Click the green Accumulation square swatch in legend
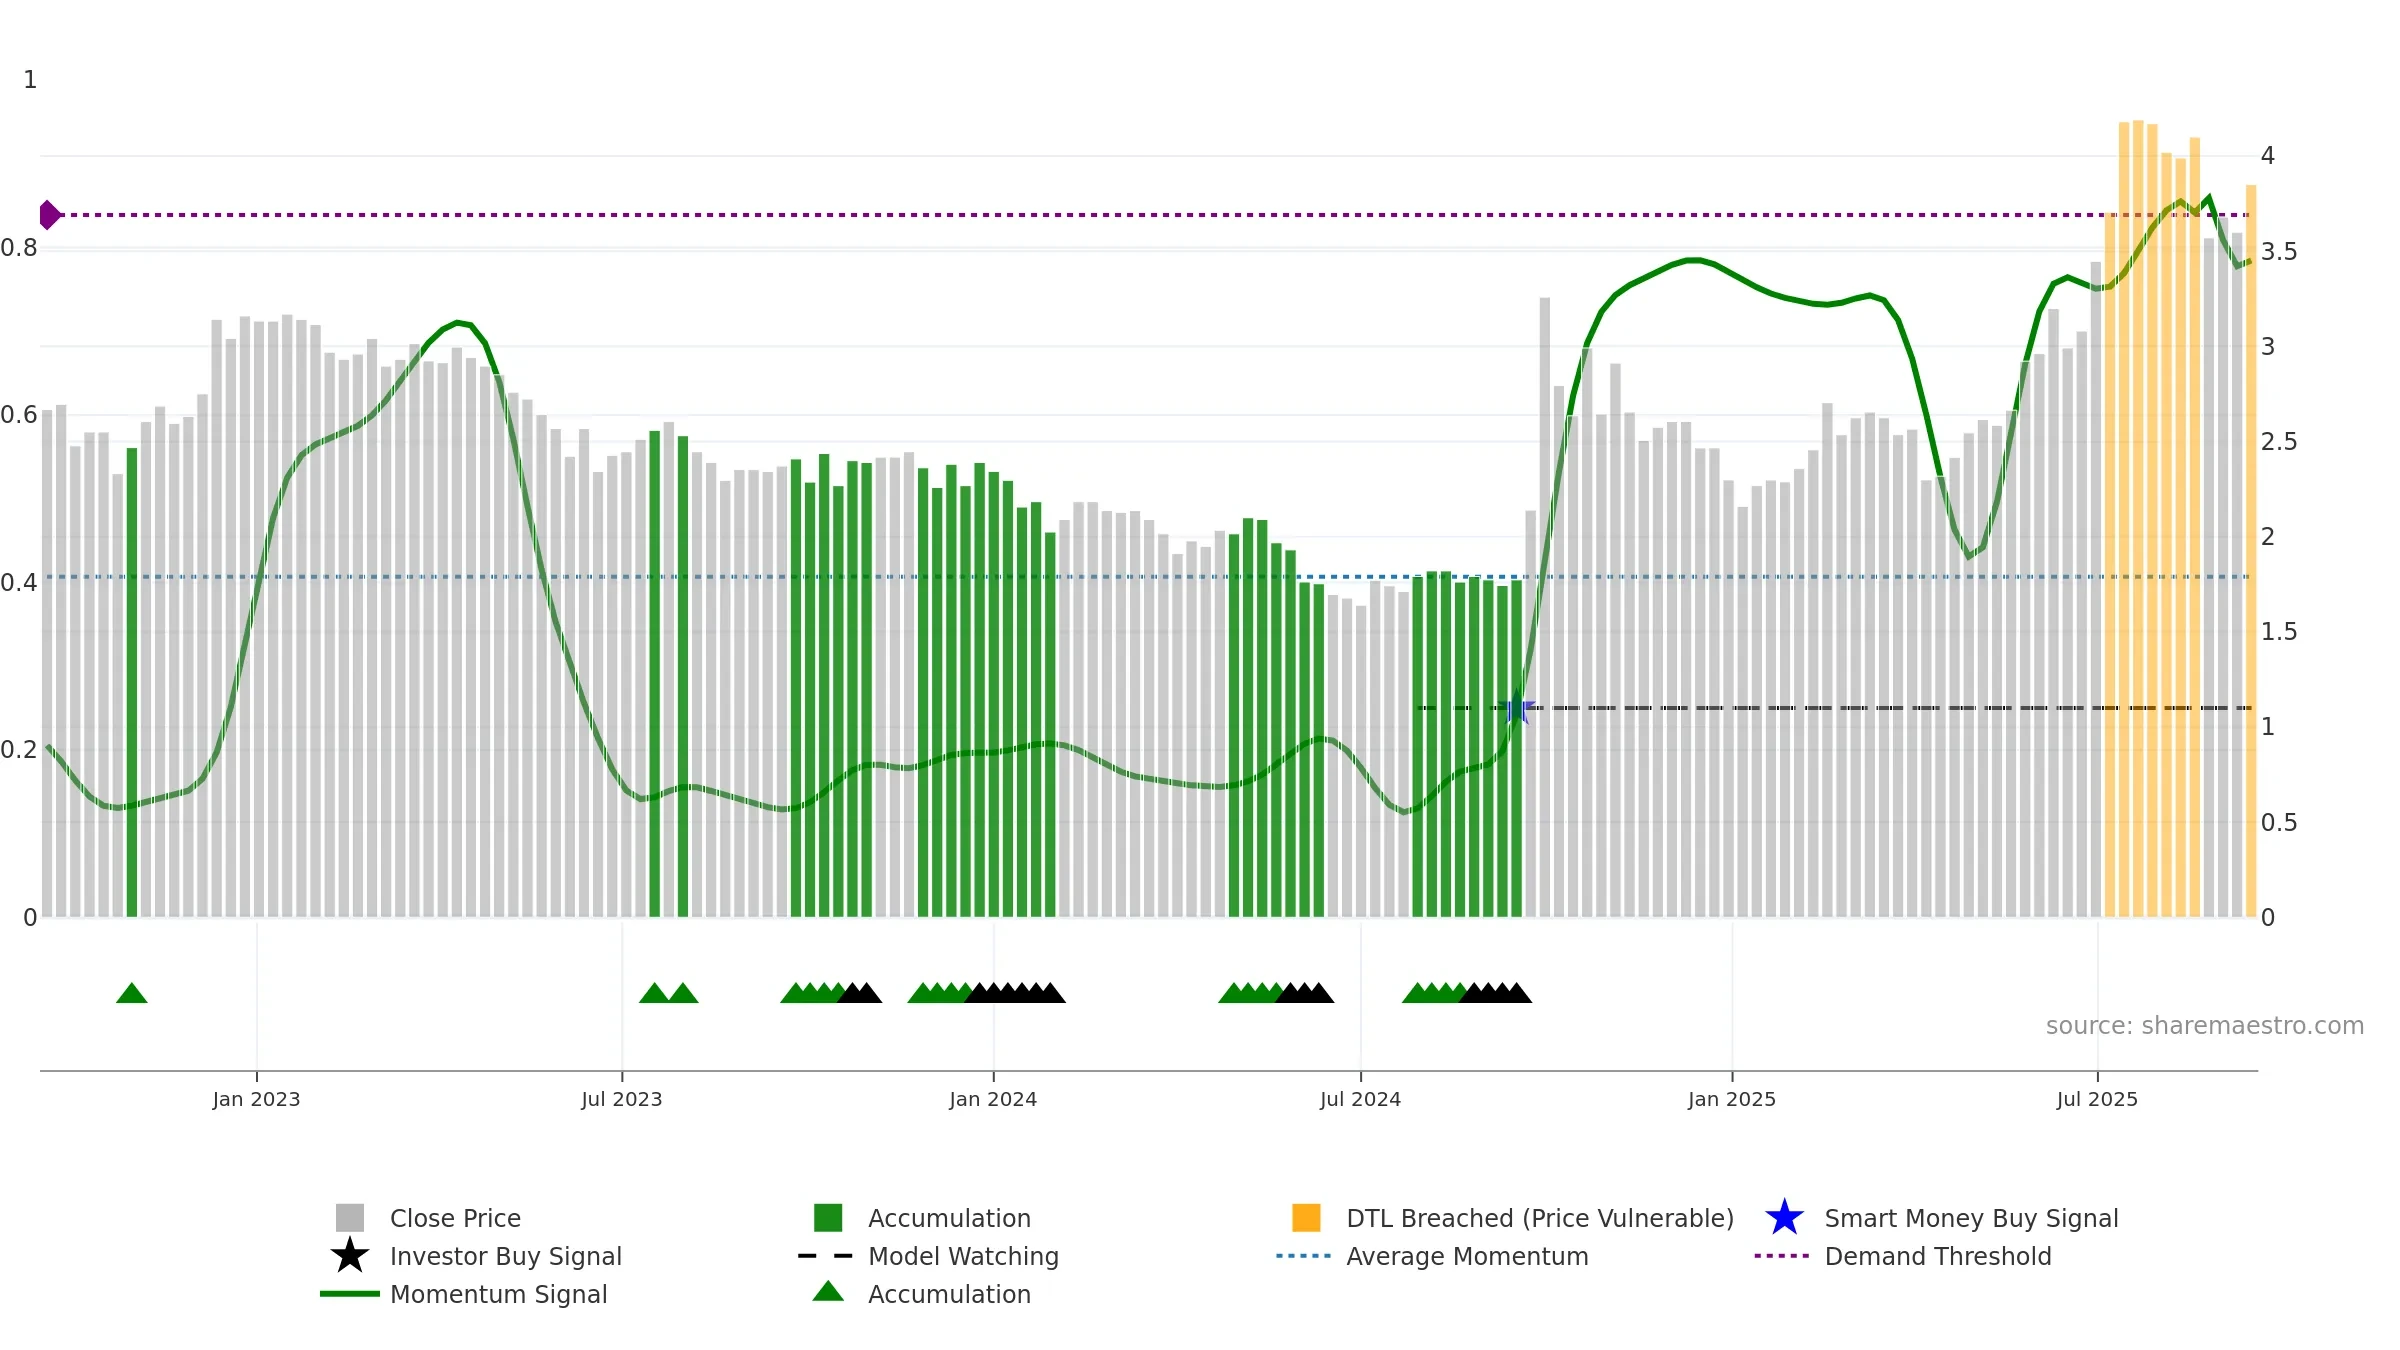Screen dimensions: 2400x1350 (828, 1218)
